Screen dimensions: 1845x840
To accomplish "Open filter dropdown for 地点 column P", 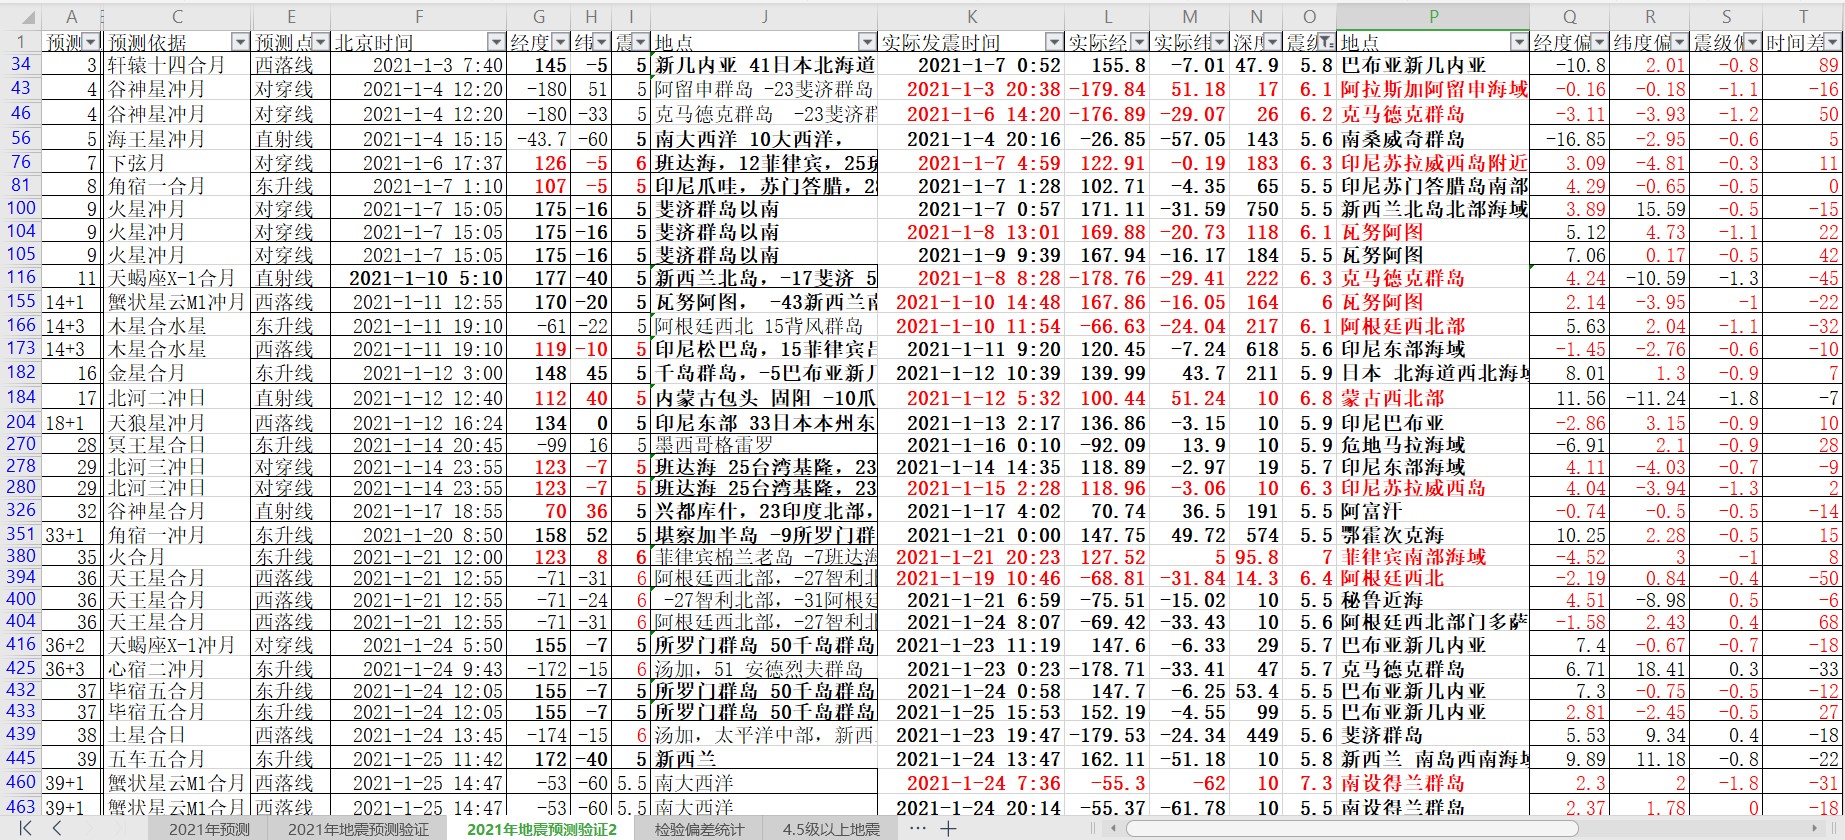I will tap(1519, 42).
